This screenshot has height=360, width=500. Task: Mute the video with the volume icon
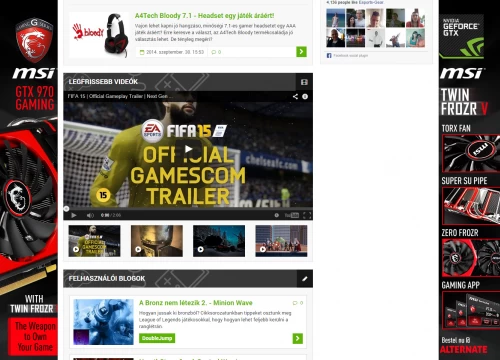(x=90, y=215)
